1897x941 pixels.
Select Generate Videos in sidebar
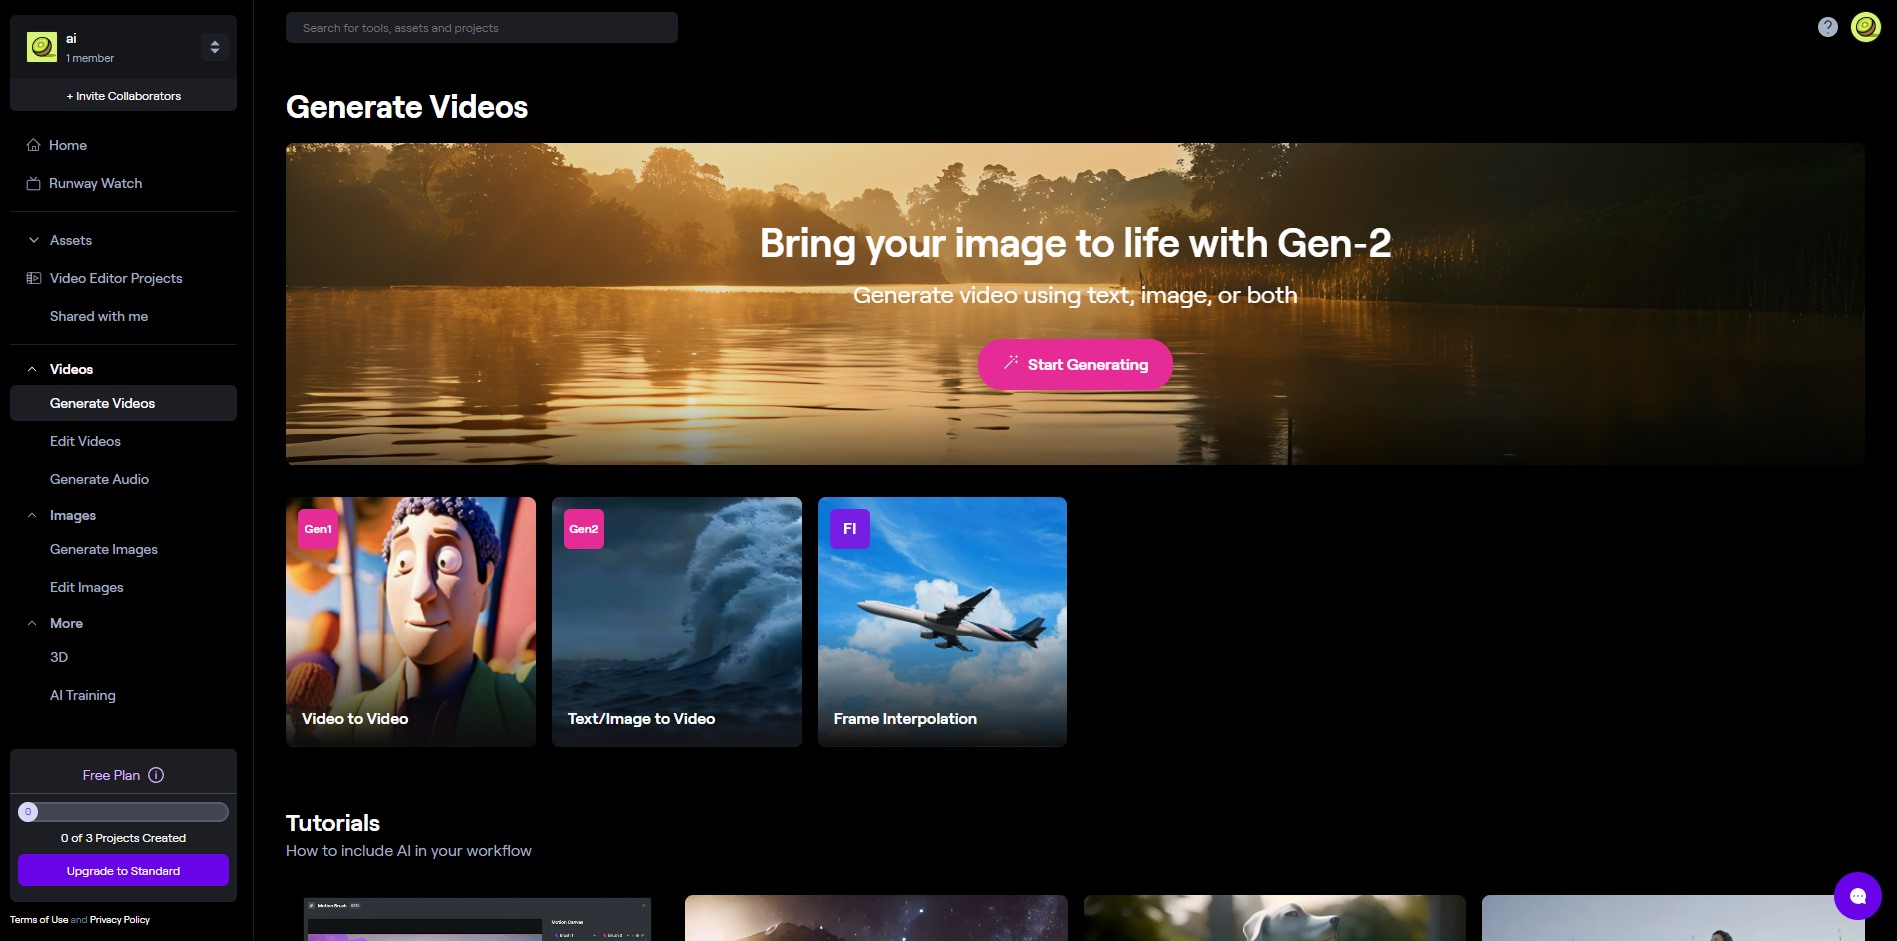point(123,403)
